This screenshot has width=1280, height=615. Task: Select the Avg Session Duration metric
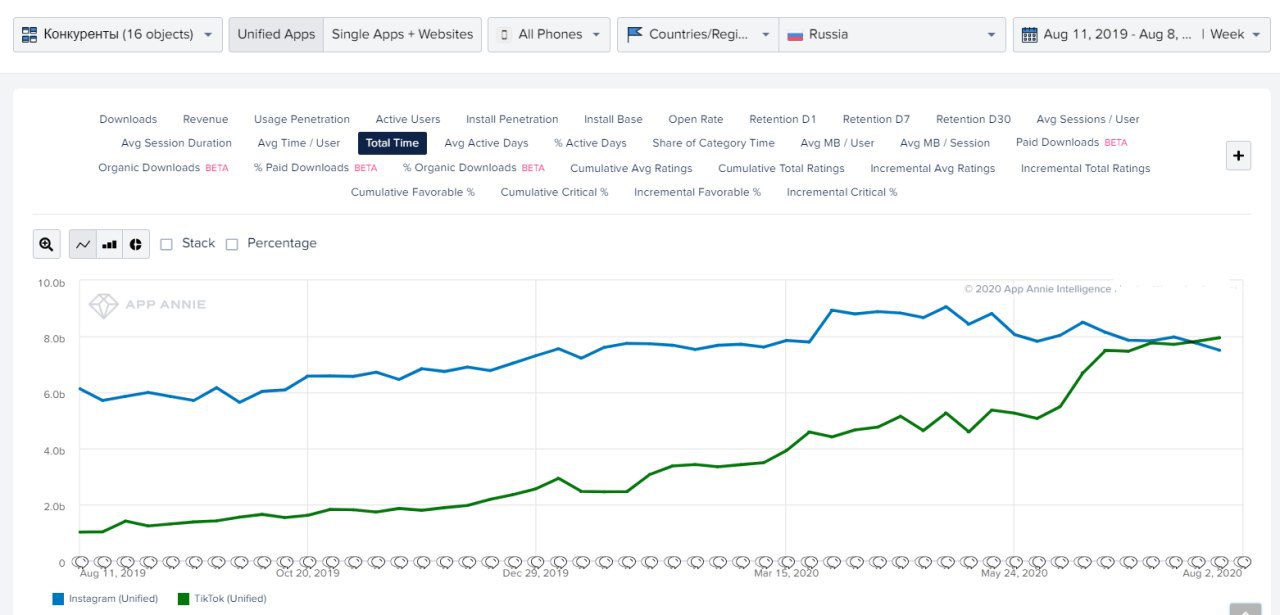[x=176, y=143]
